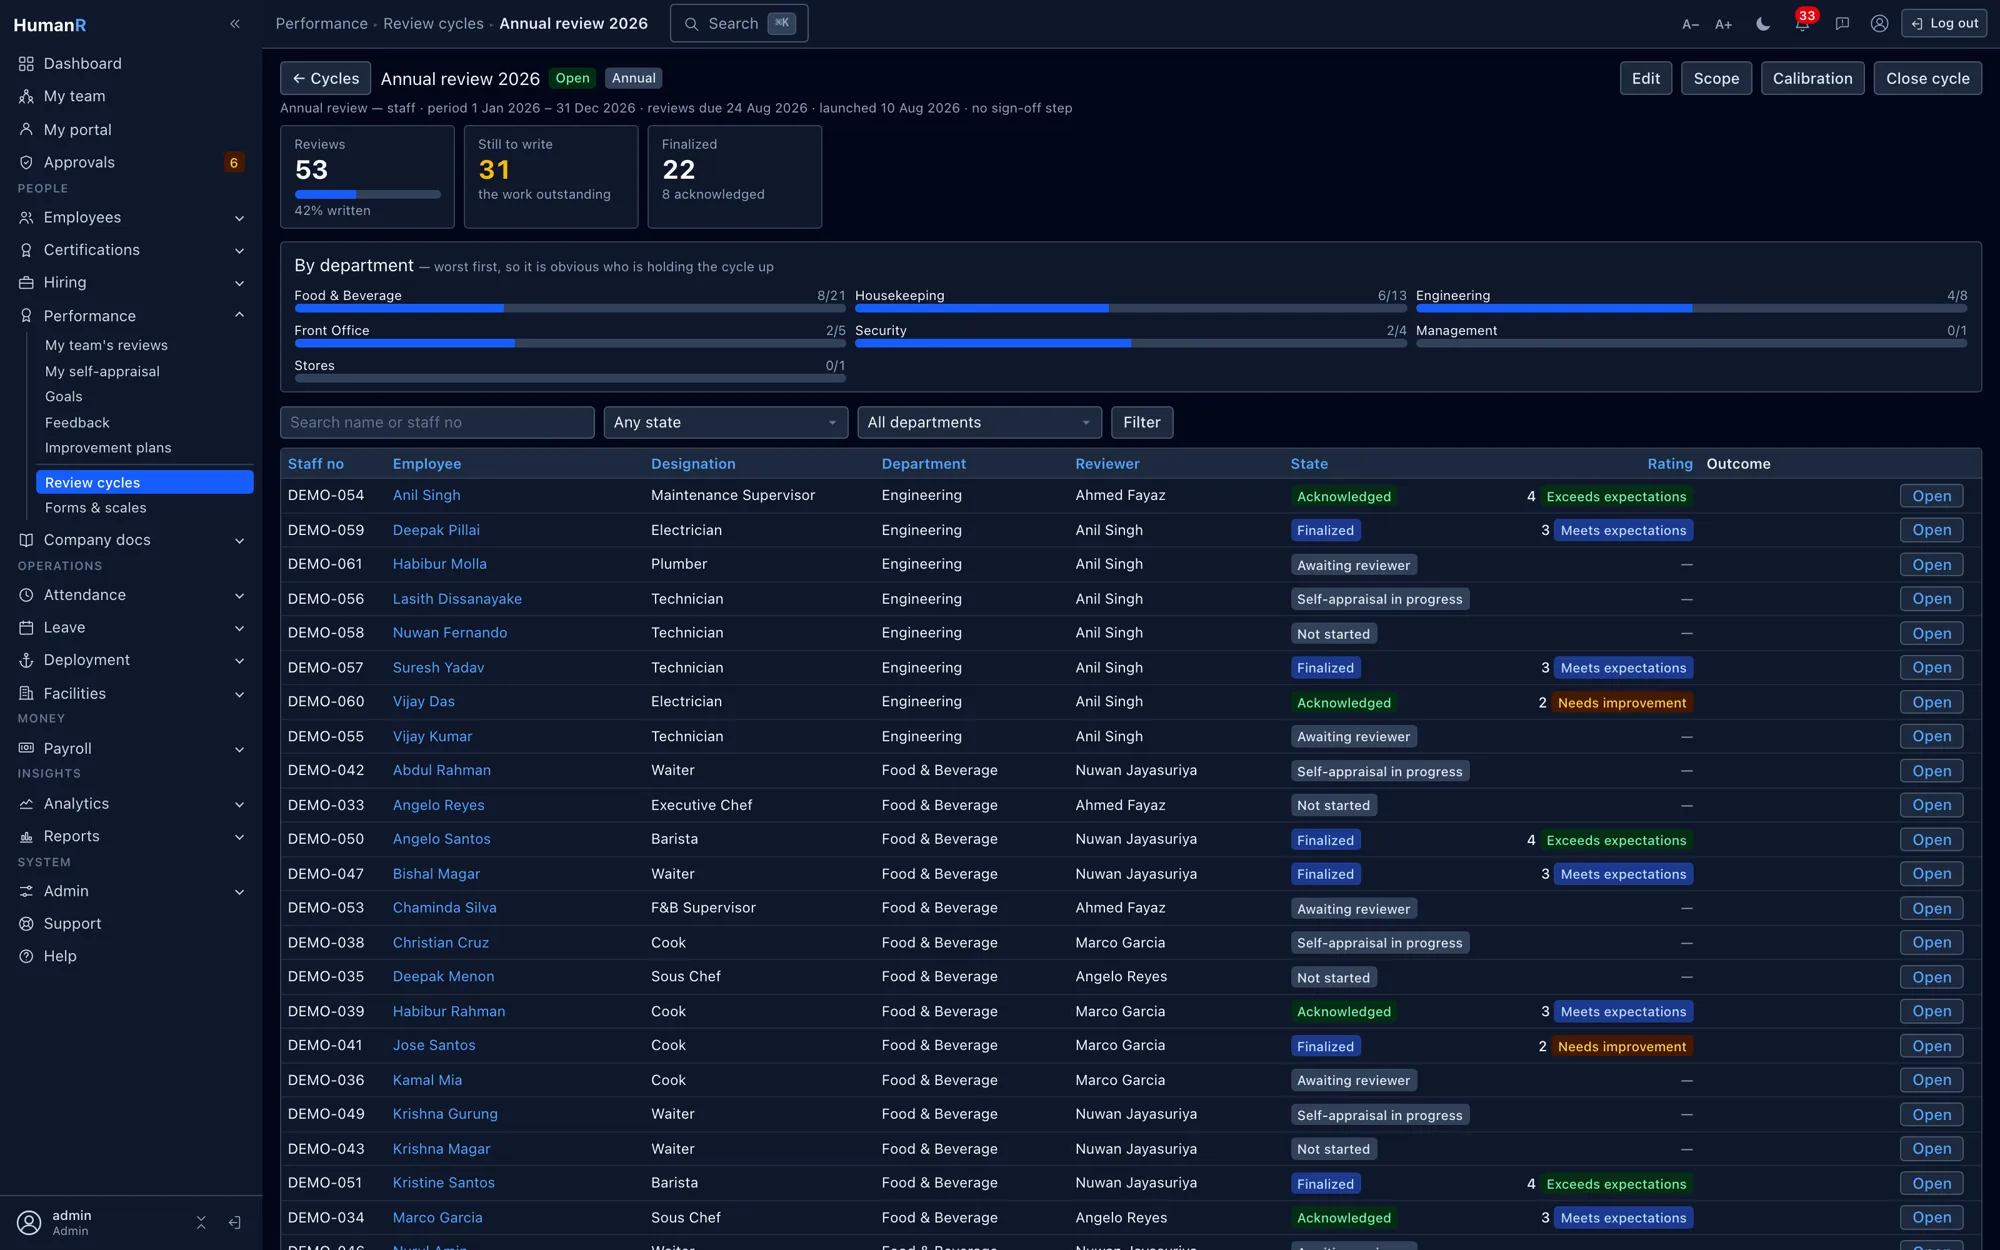Go back to Cycles list

click(325, 78)
